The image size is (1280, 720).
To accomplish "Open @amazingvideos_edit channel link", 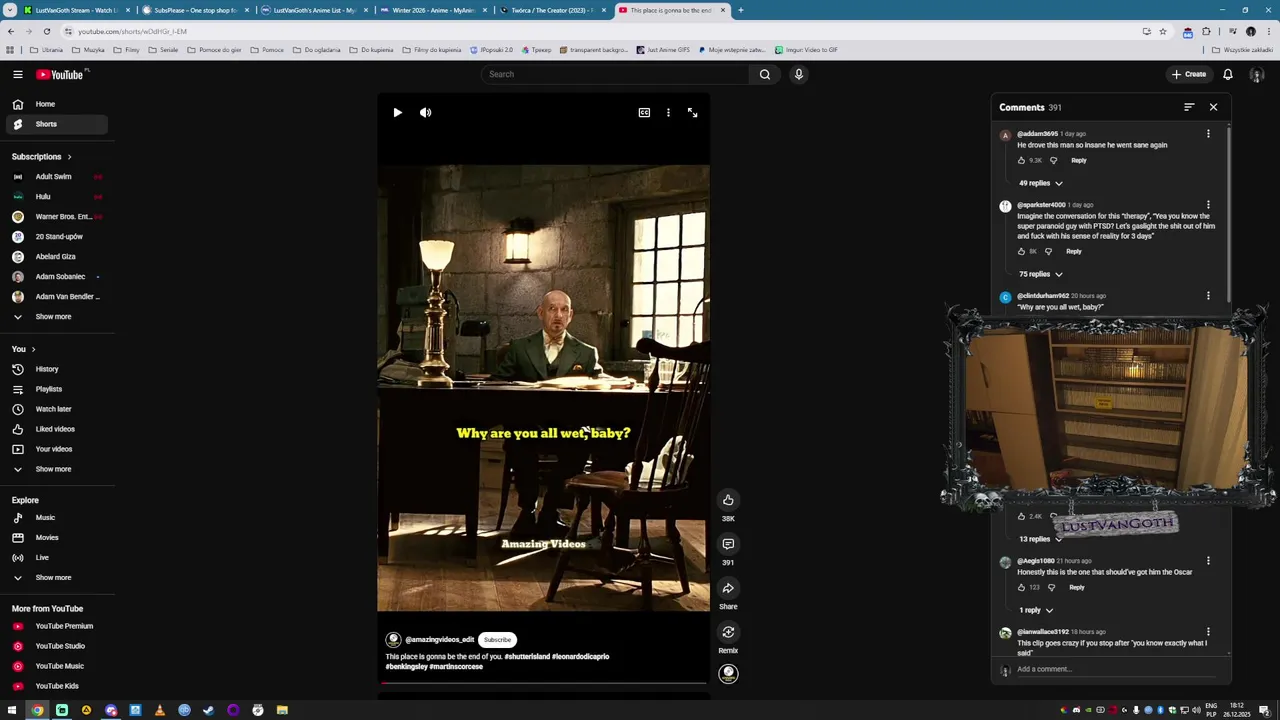I will [439, 640].
